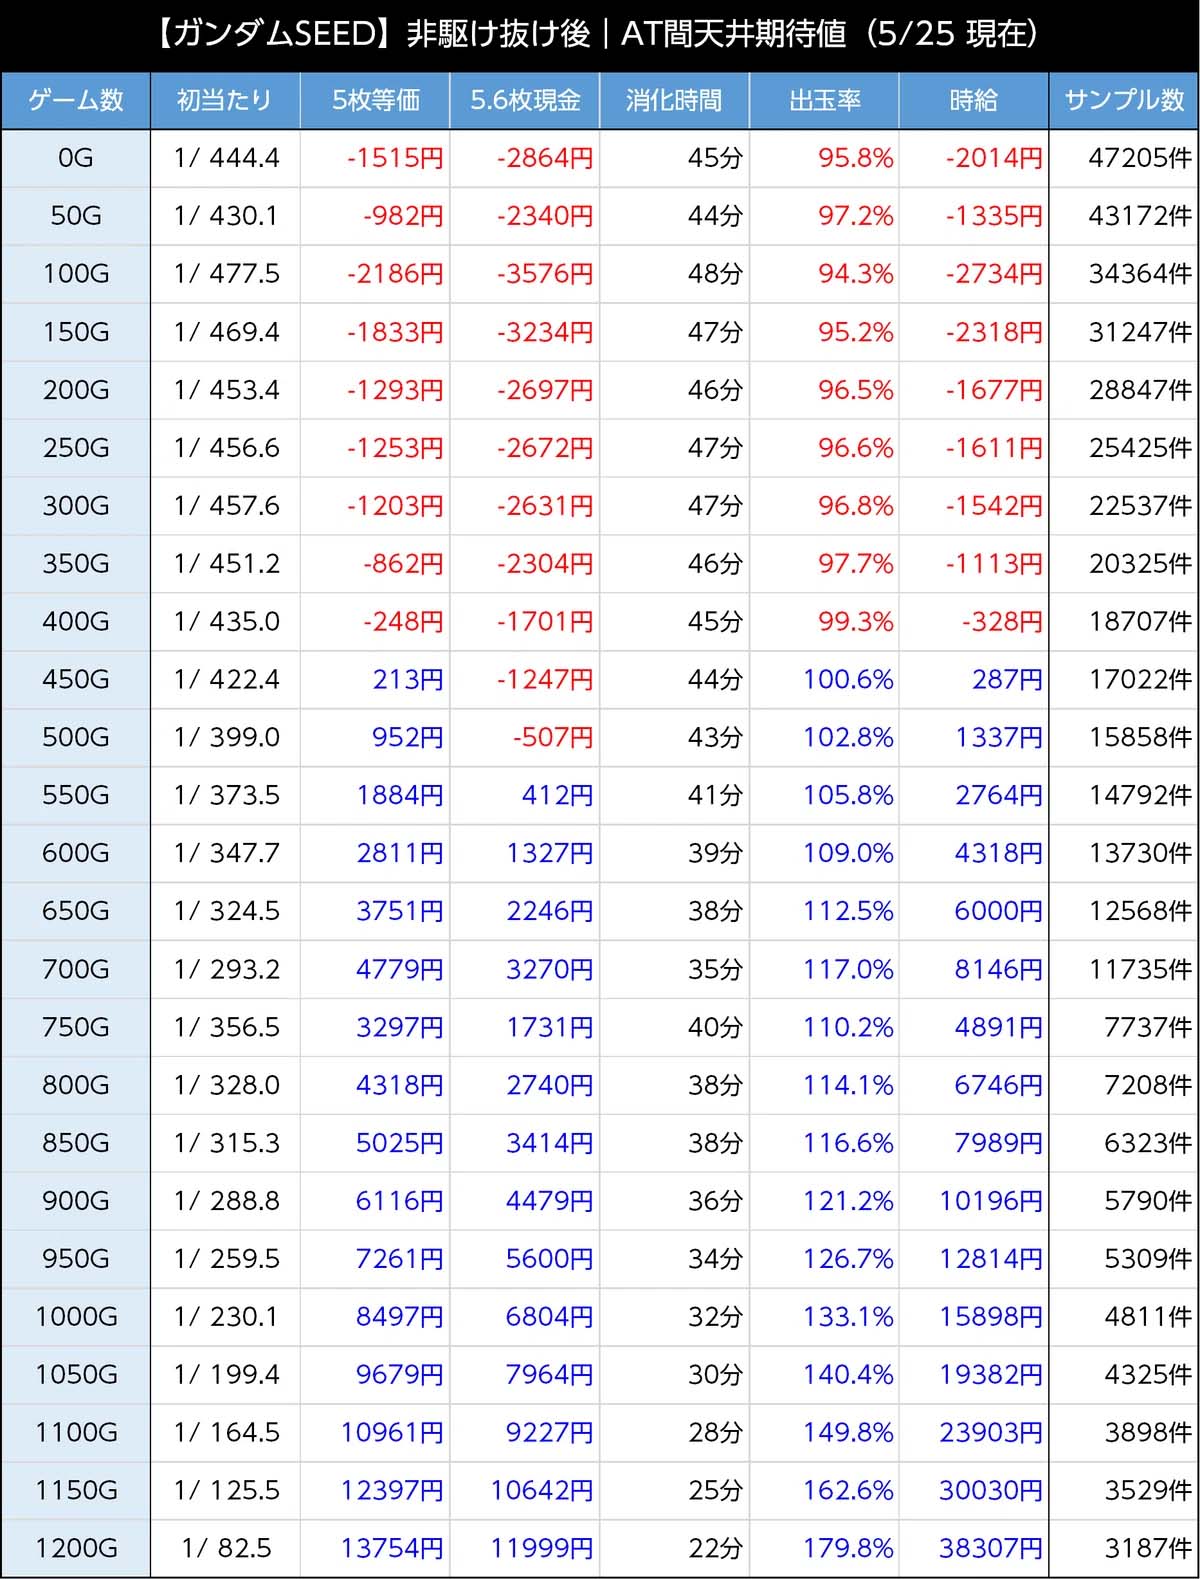Click the 出玉率 column header
The height and width of the screenshot is (1579, 1200).
click(x=824, y=100)
